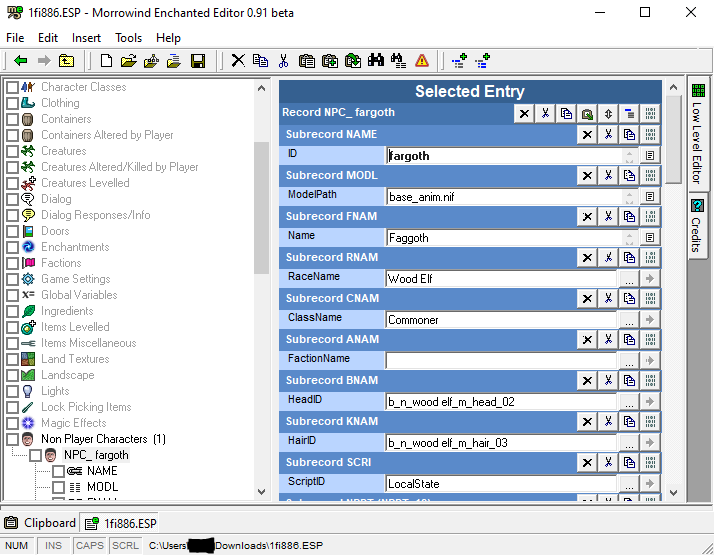Select the MODL tree item
The image size is (714, 555).
click(102, 487)
